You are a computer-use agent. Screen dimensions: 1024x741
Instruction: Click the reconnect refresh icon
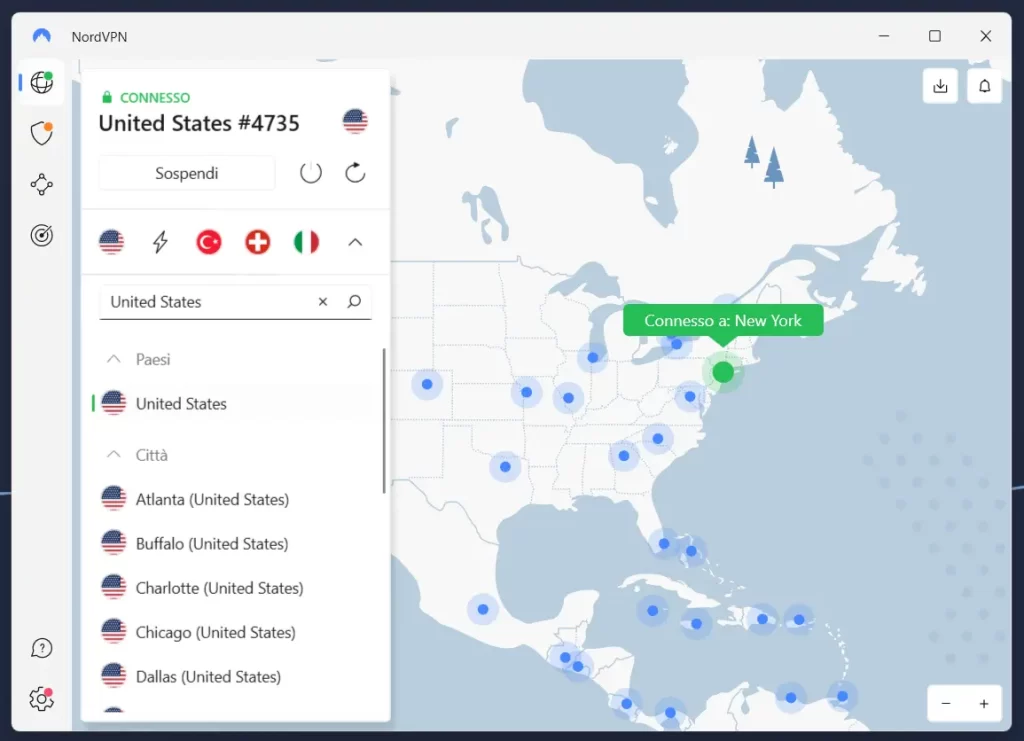[355, 173]
